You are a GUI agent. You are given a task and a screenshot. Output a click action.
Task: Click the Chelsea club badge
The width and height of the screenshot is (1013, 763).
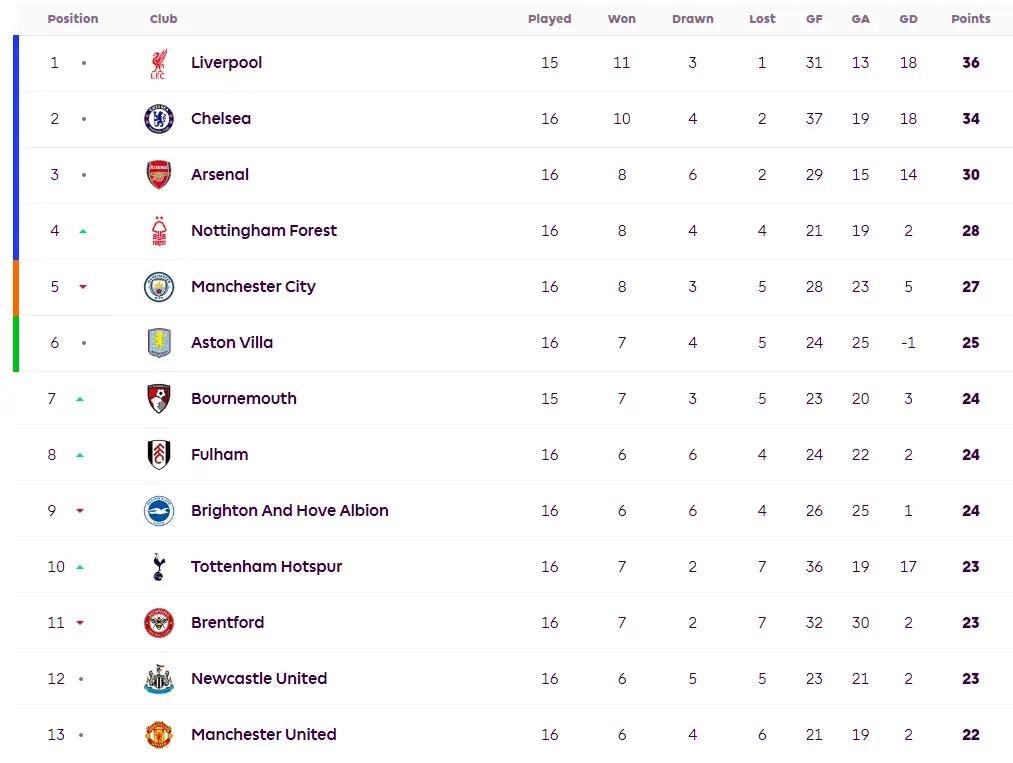click(x=158, y=119)
